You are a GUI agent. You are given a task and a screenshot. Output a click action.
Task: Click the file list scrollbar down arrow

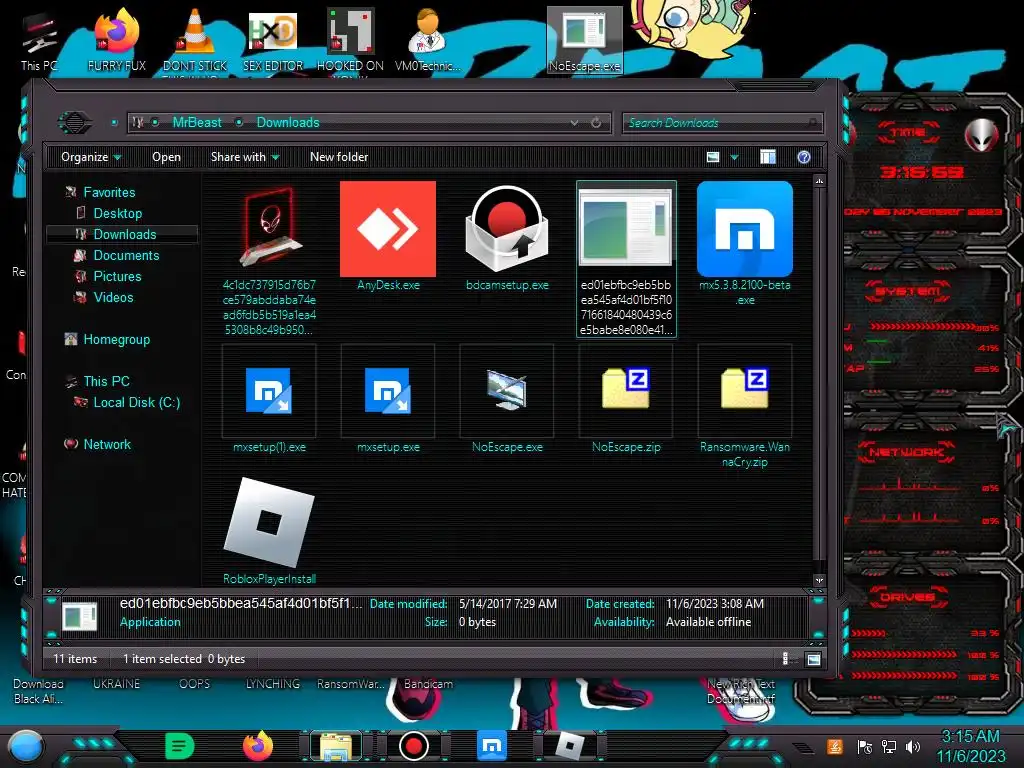coord(819,580)
